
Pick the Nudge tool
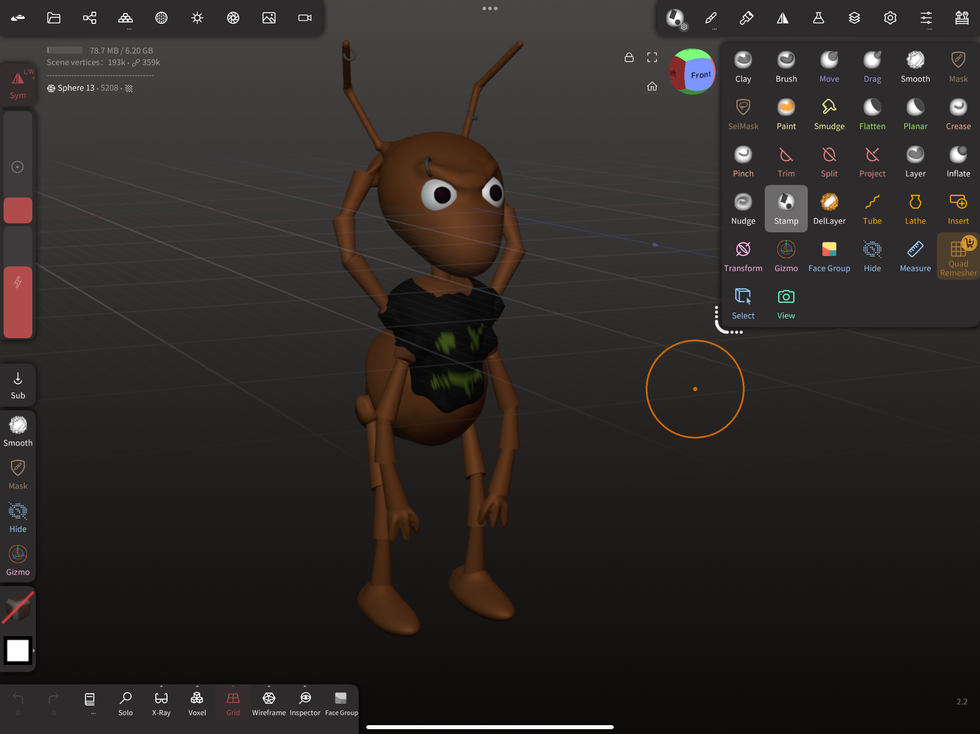743,209
